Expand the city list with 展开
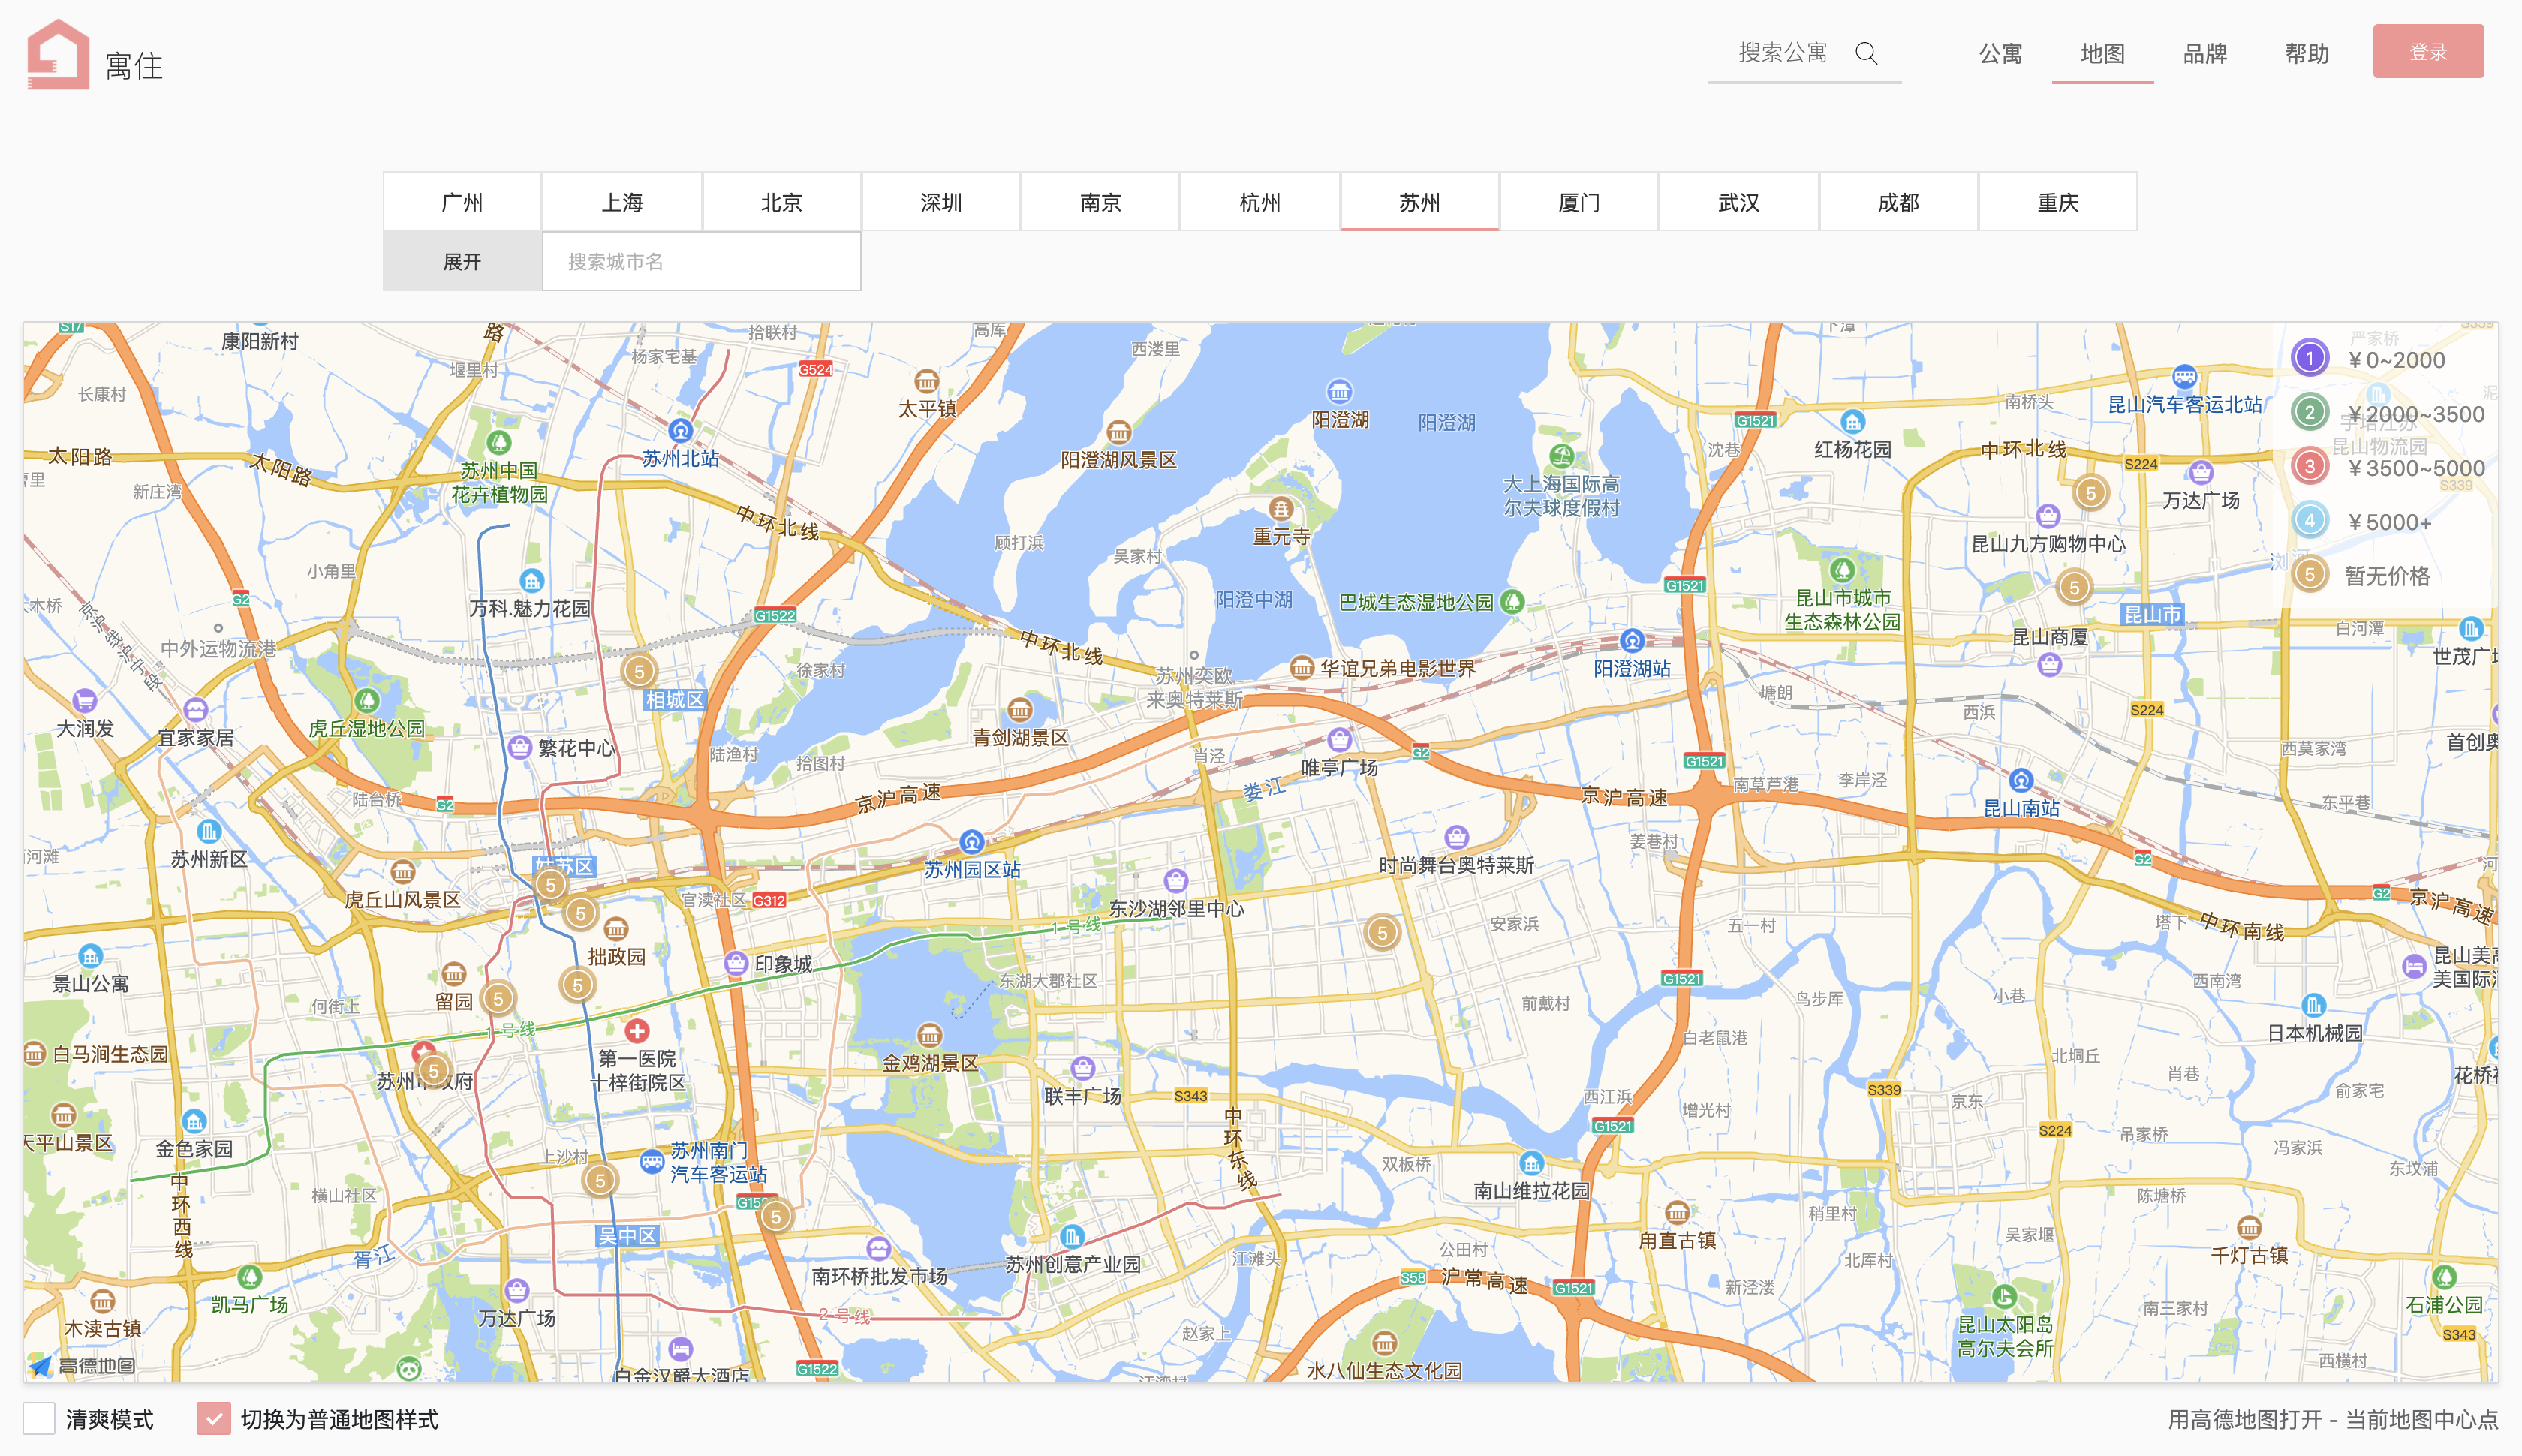 (462, 262)
